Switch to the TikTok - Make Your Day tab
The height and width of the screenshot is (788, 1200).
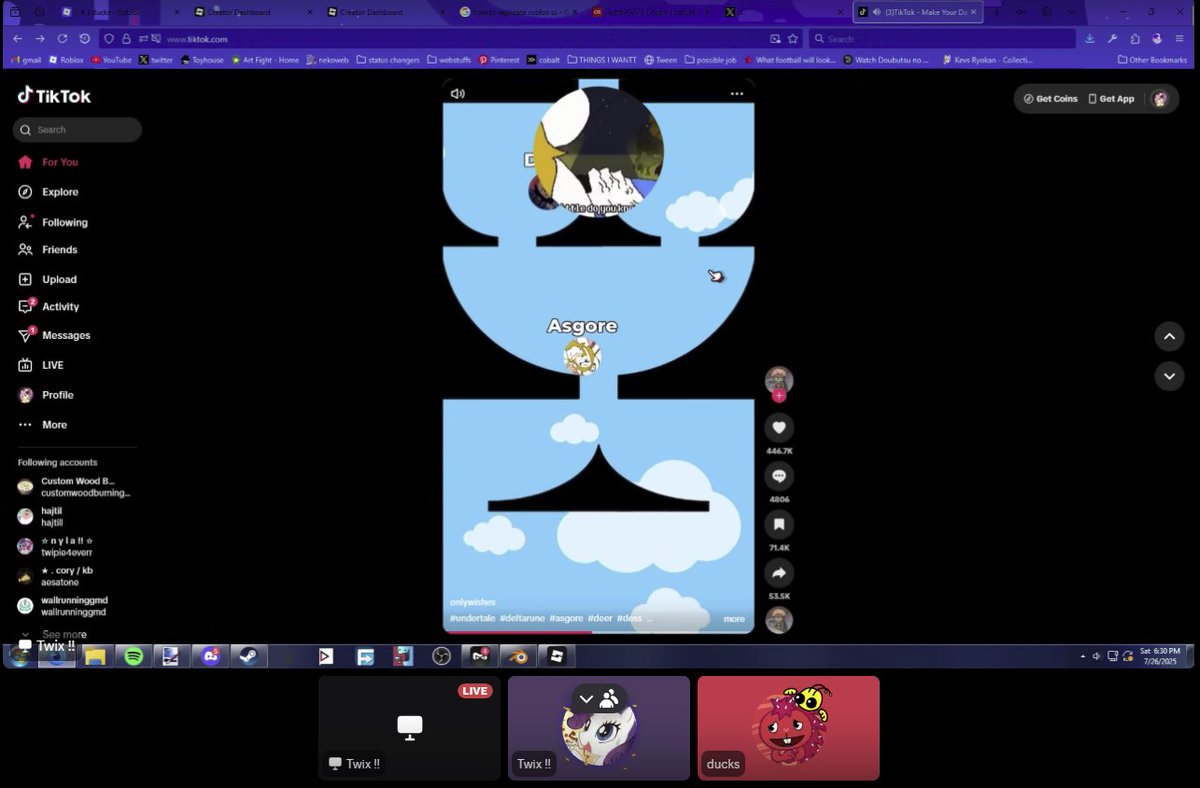(918, 12)
